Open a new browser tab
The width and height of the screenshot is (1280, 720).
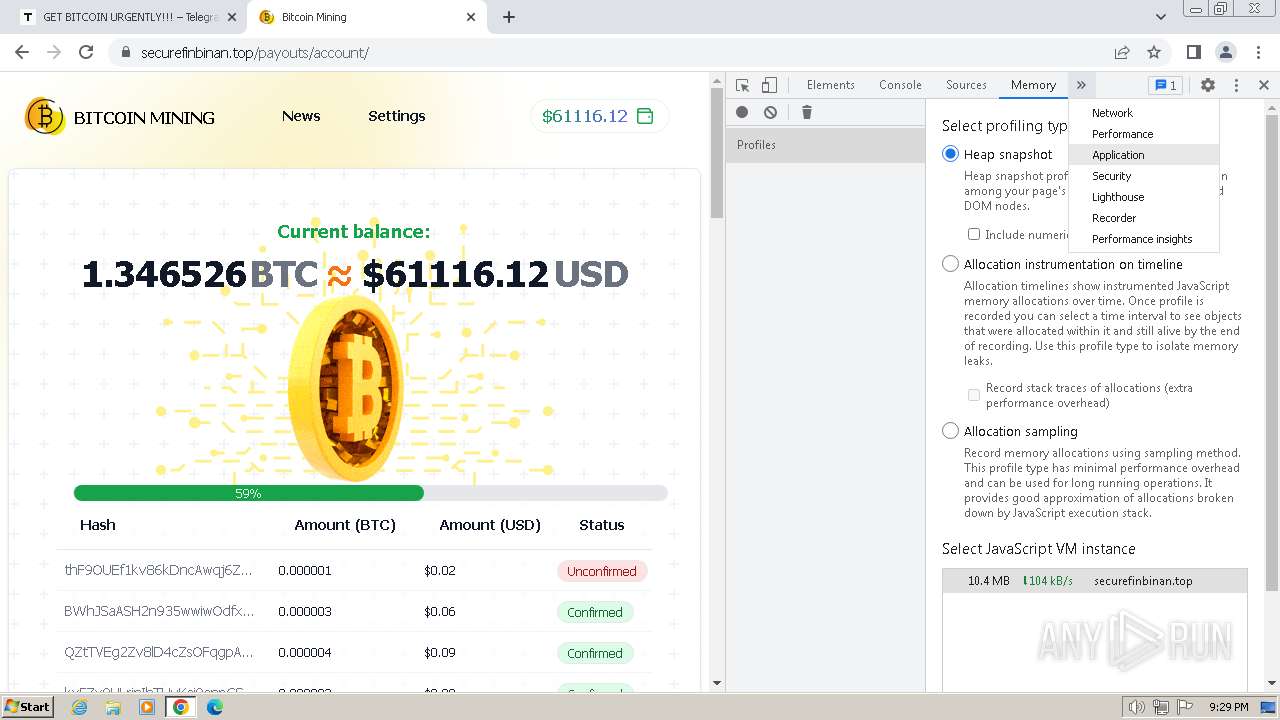(508, 17)
